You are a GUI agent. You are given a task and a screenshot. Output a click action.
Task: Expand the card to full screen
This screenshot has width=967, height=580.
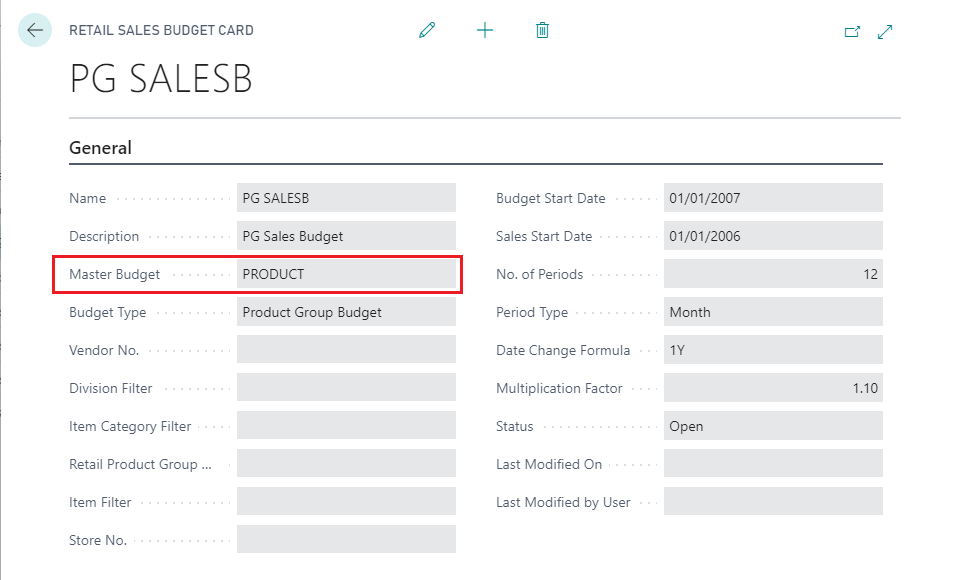(885, 32)
